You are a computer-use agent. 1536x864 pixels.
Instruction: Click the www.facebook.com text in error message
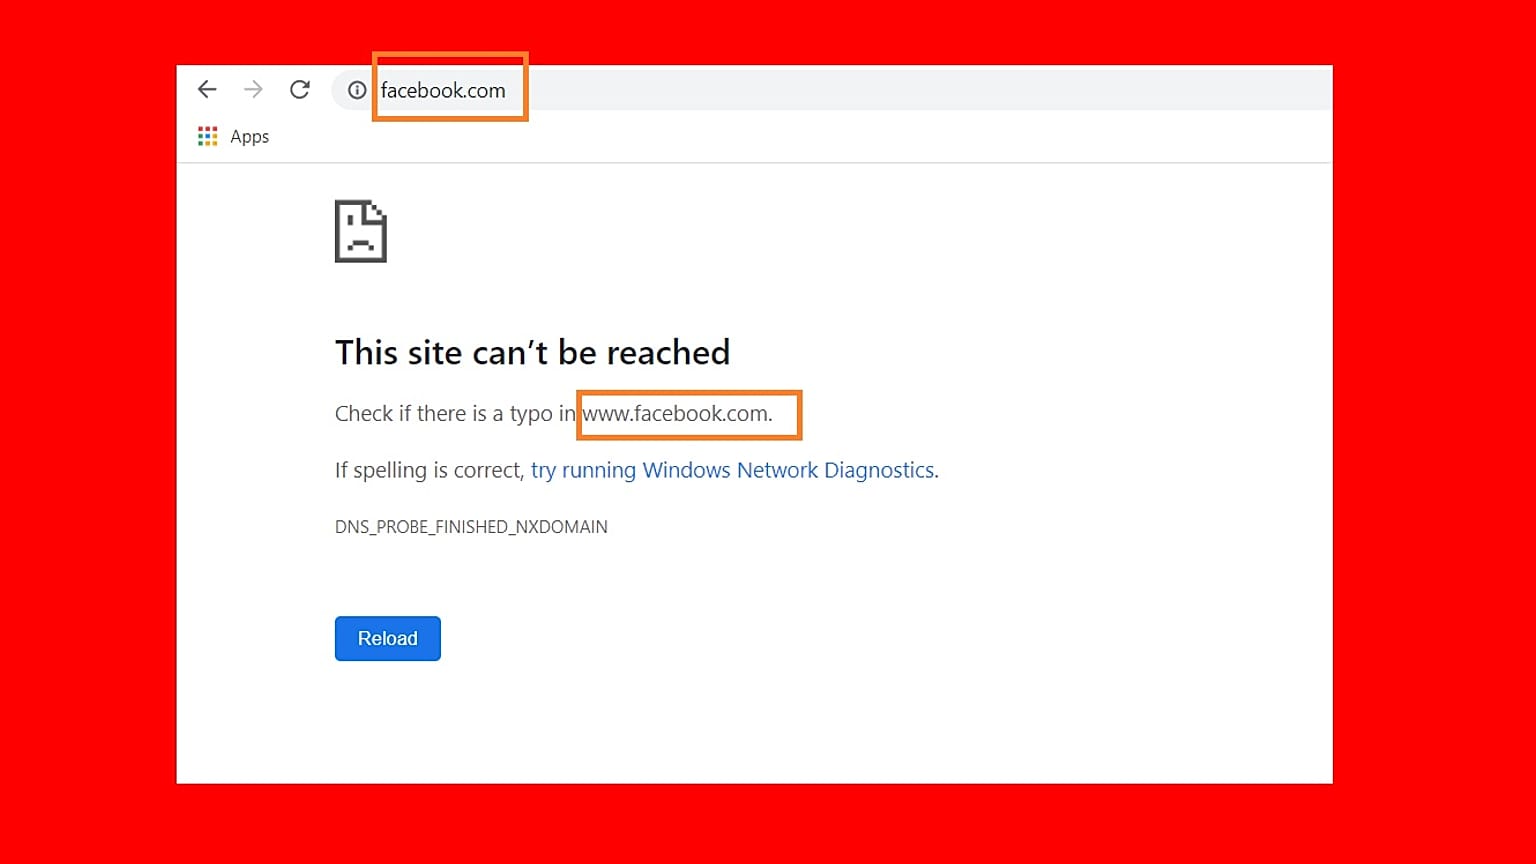click(x=675, y=414)
